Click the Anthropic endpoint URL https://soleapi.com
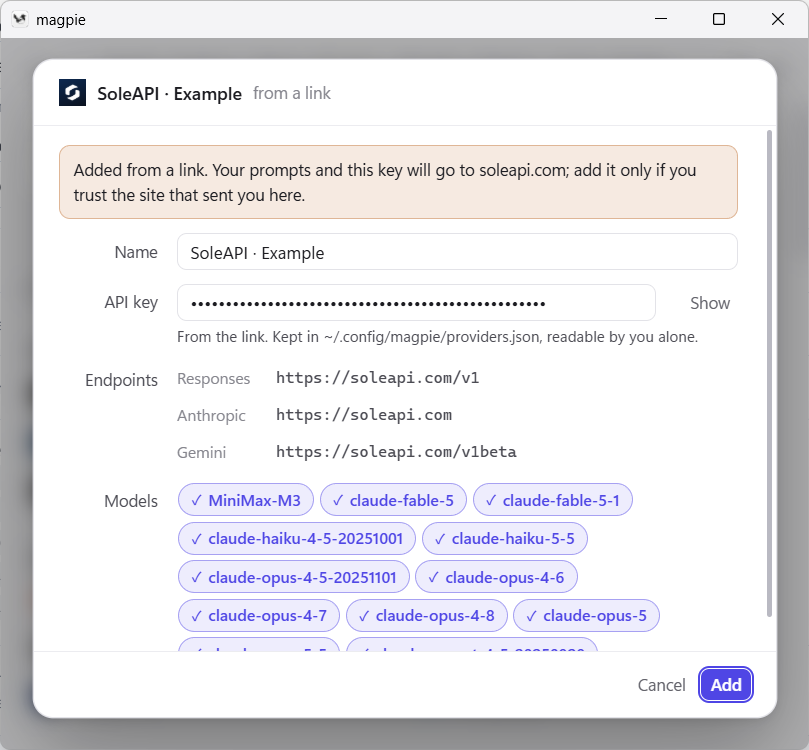809x750 pixels. pos(364,415)
